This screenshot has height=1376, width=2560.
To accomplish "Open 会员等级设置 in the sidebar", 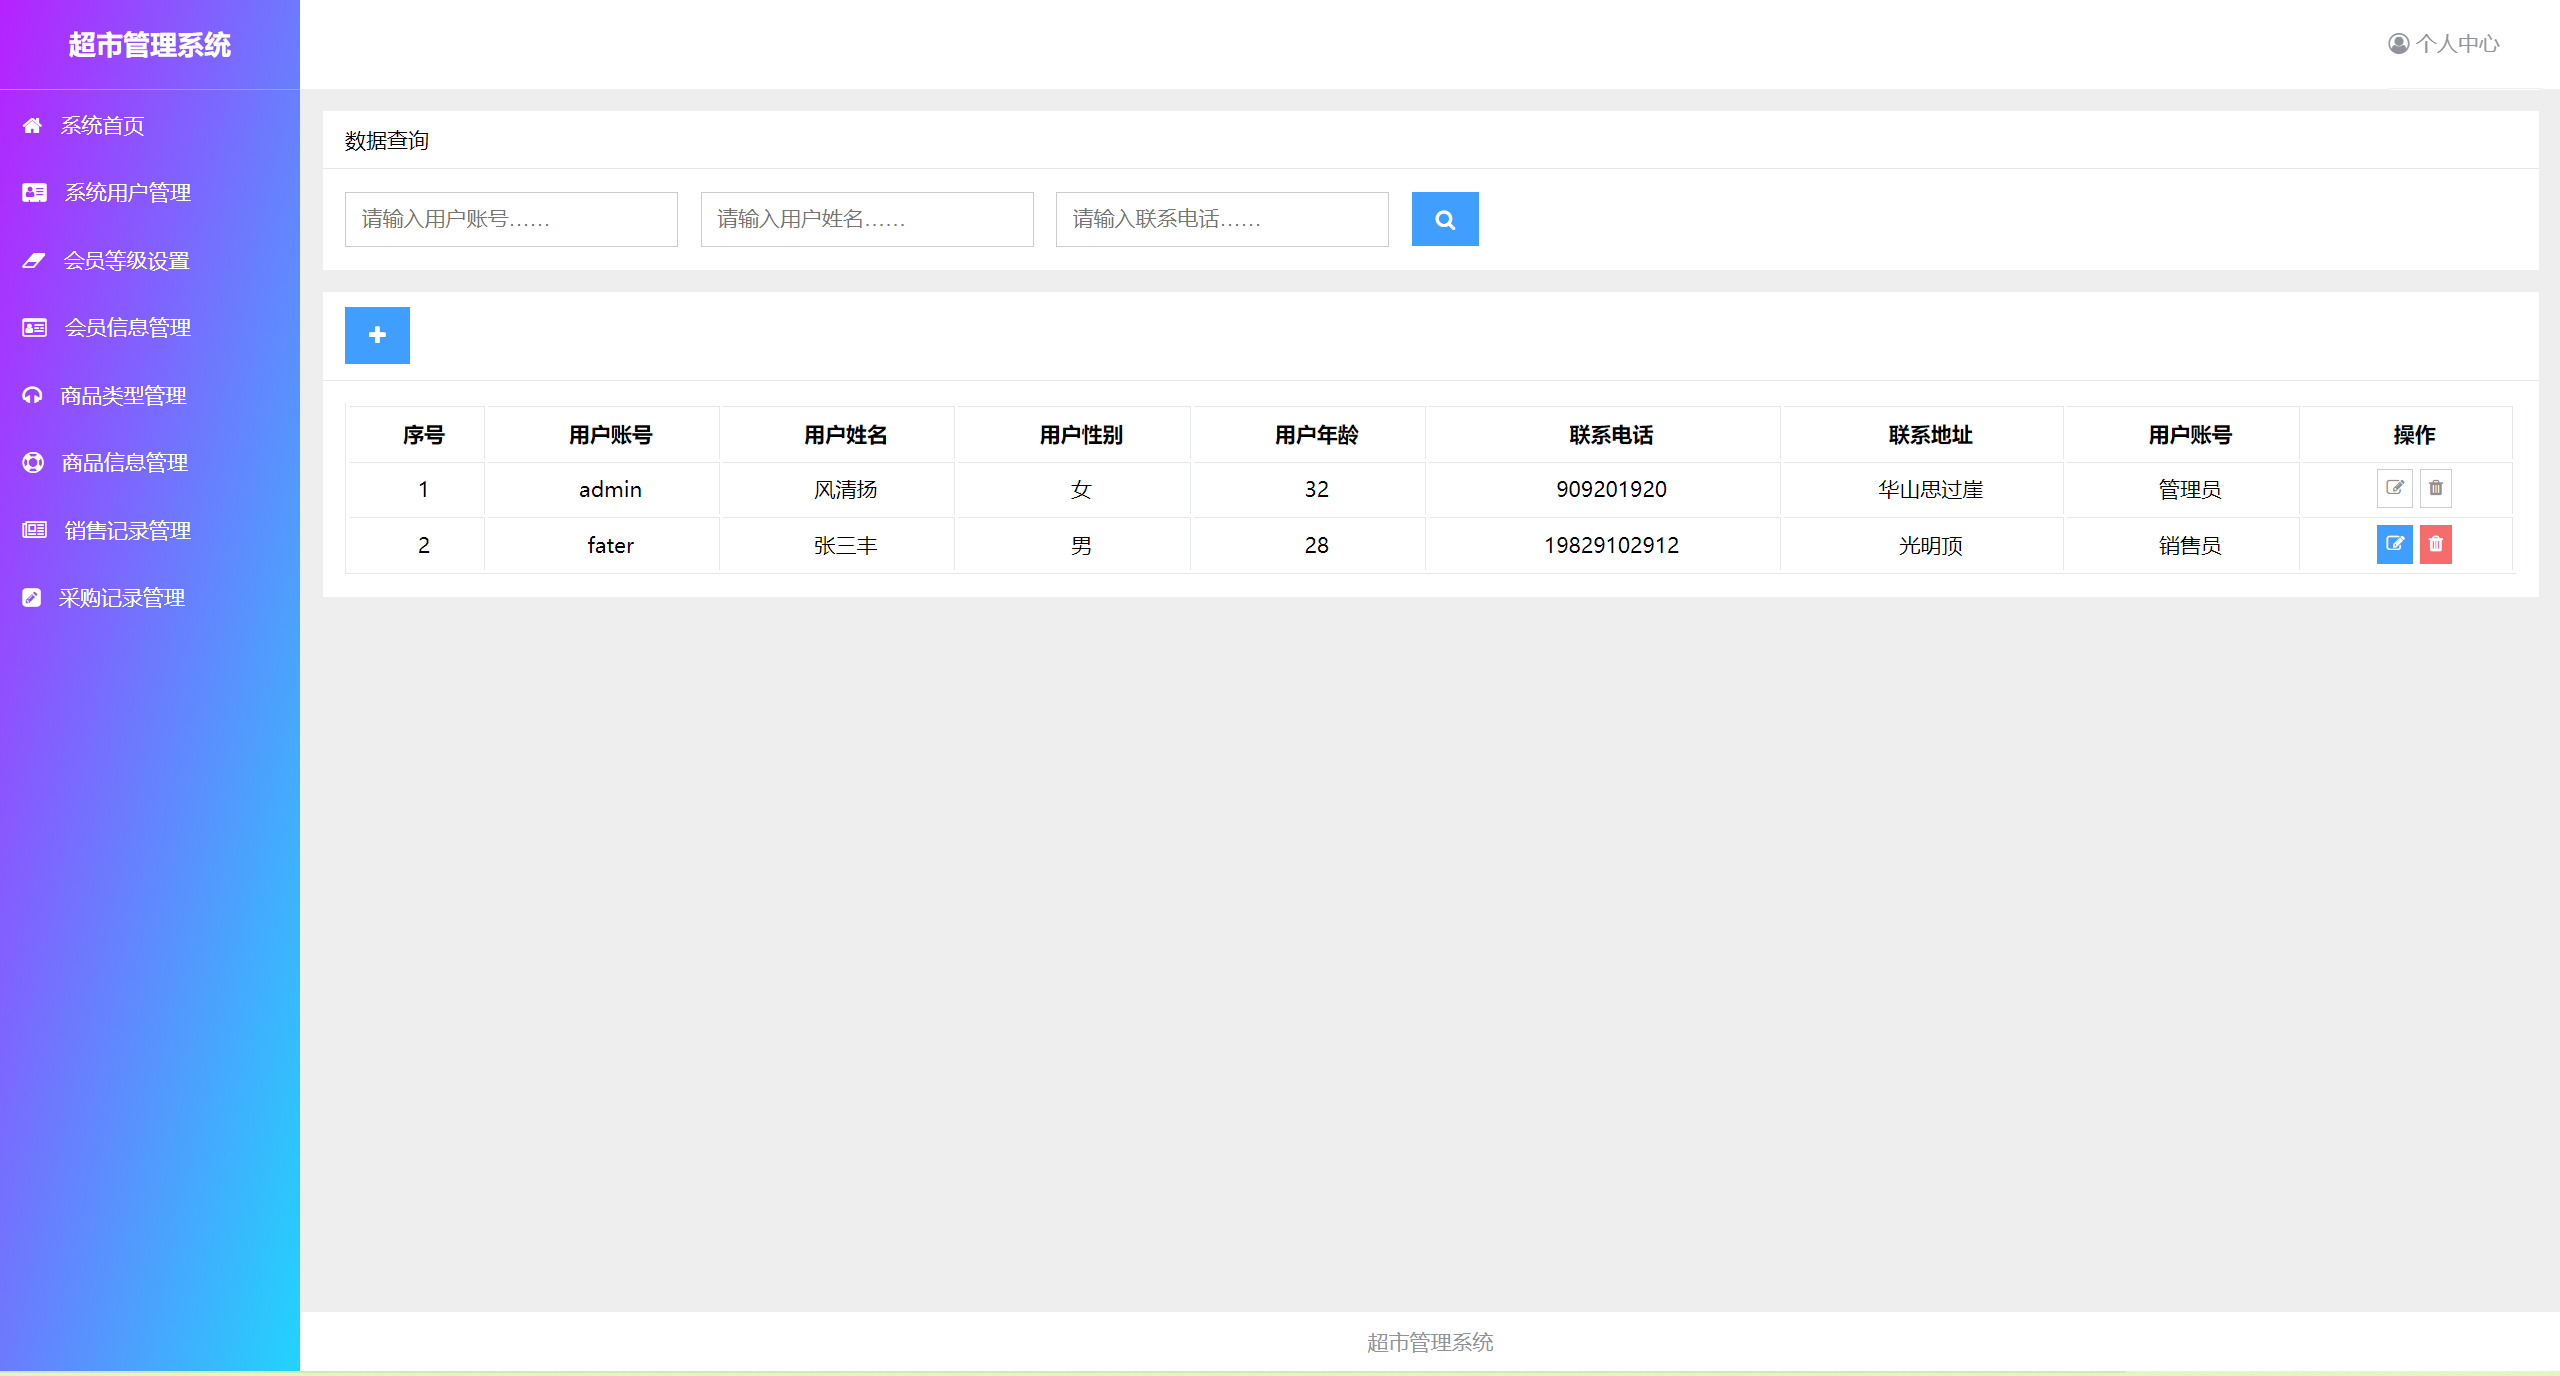I will (126, 261).
